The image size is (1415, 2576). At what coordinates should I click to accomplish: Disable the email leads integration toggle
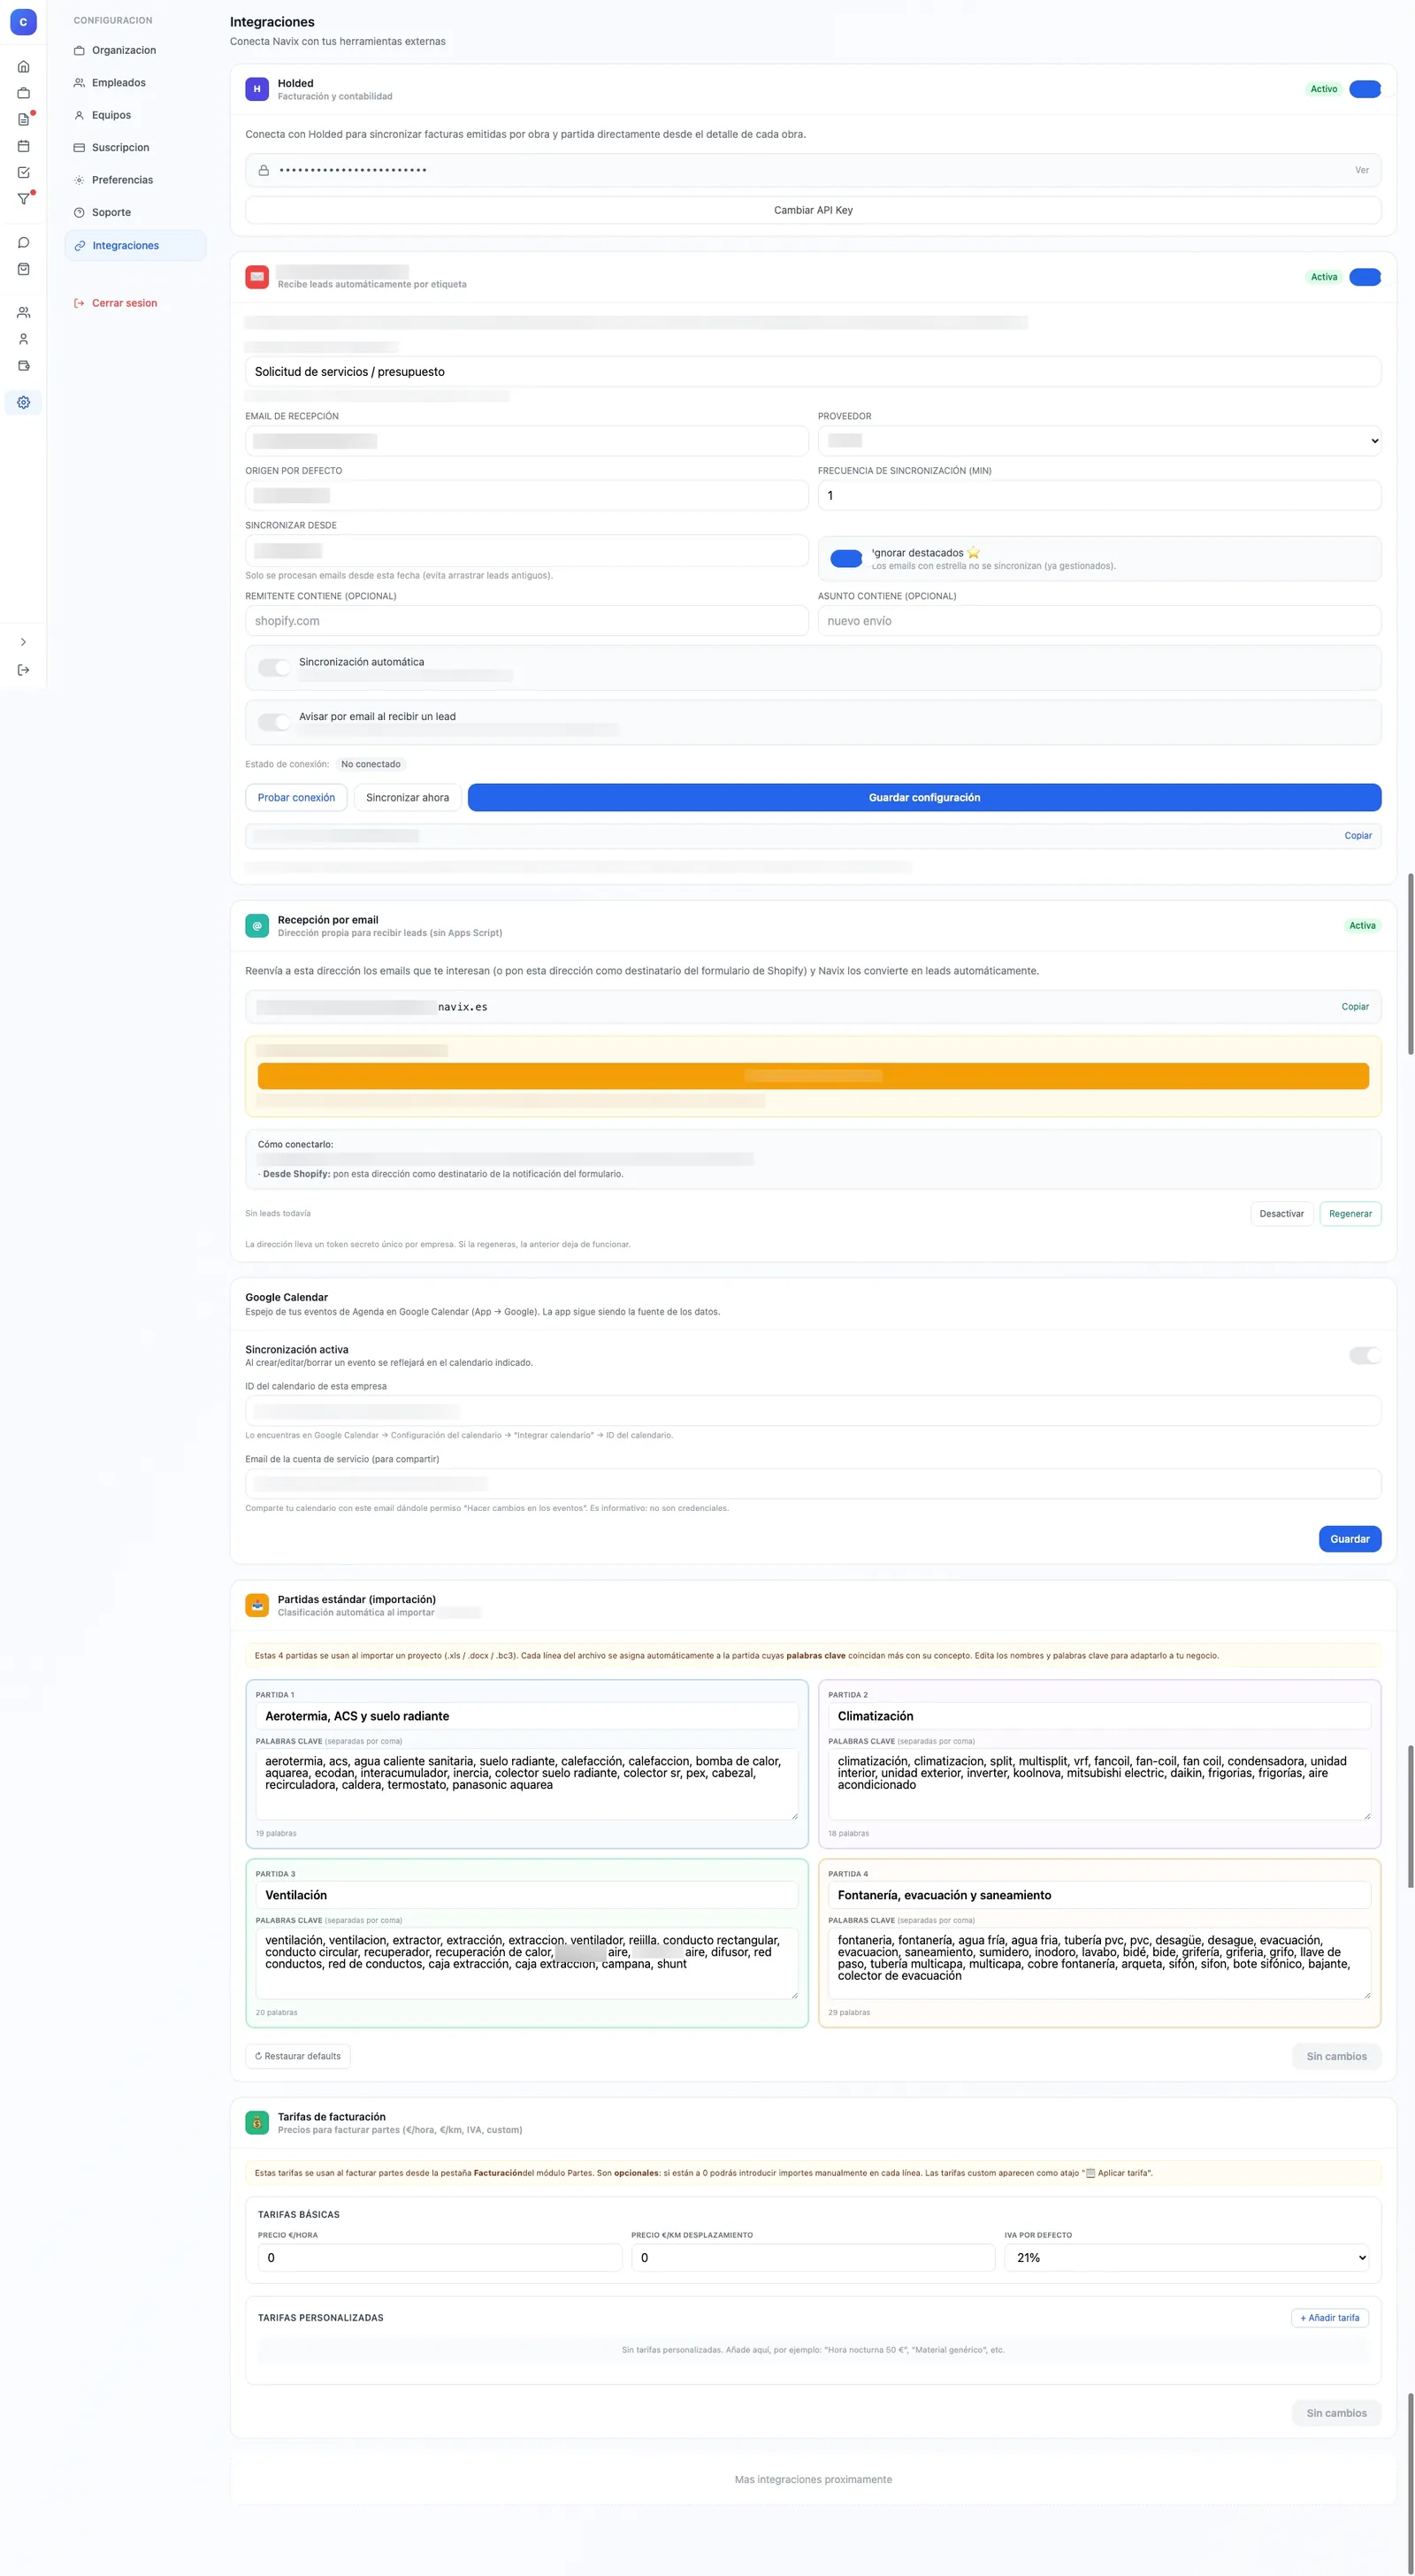tap(1365, 277)
